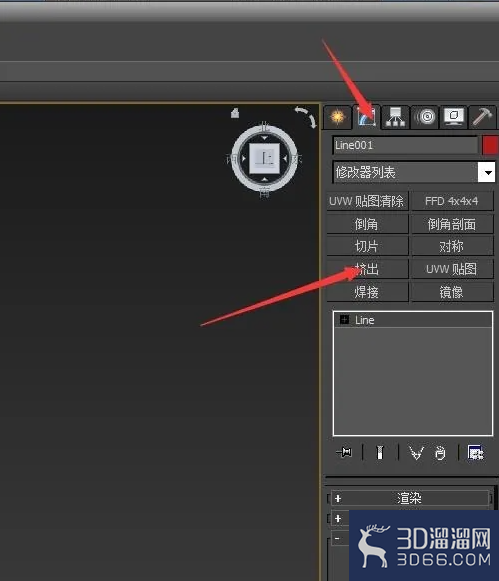Open the Create command panel tab

pos(337,117)
